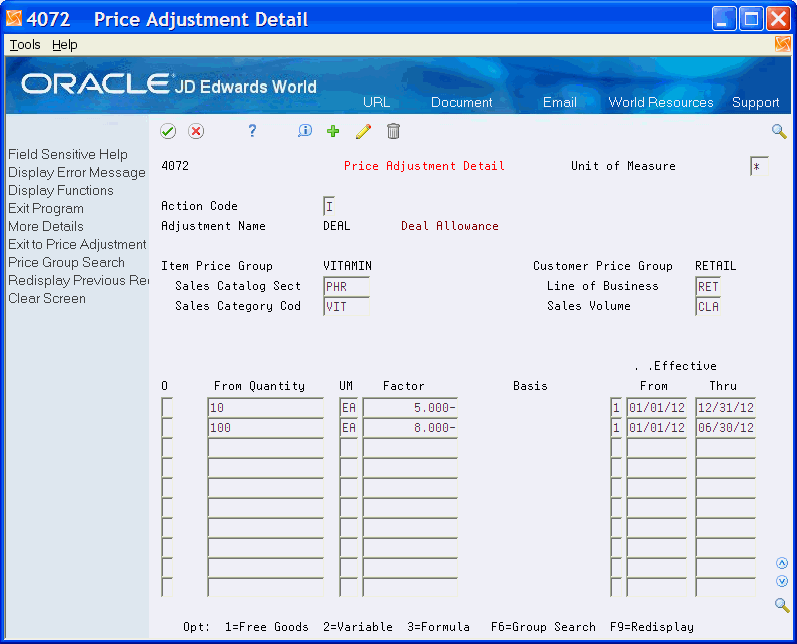The height and width of the screenshot is (644, 797).
Task: Select Exit Program in sidebar
Action: click(46, 208)
